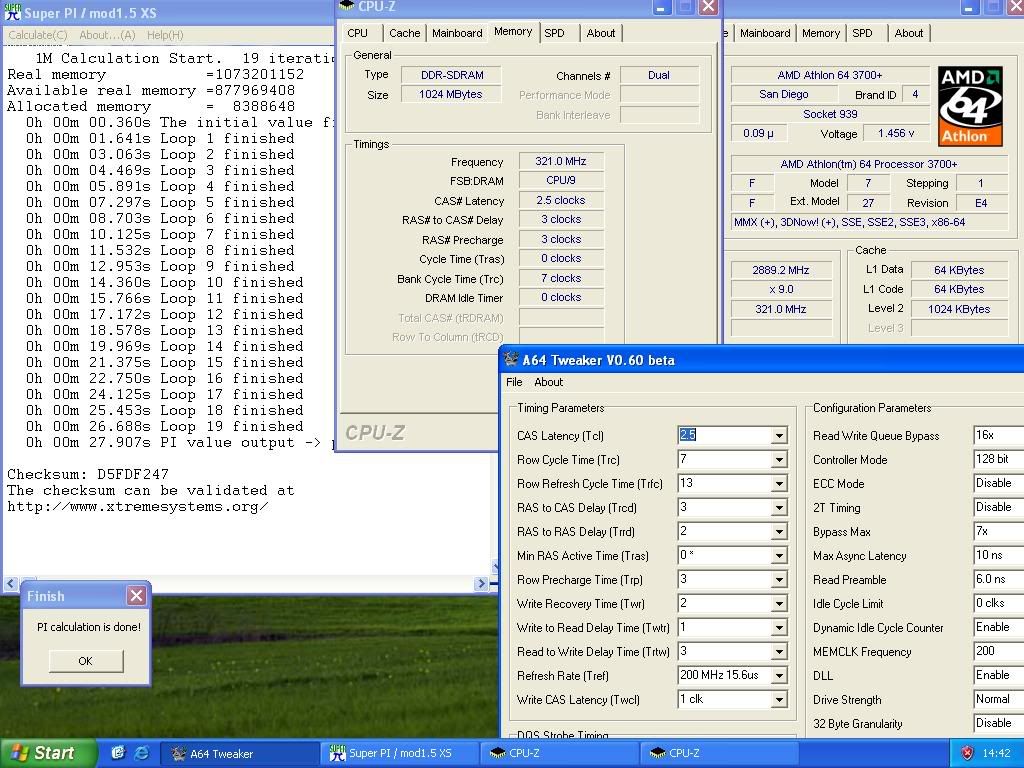The image size is (1024, 768).
Task: Close the Finish dialog with its X
Action: coord(136,595)
